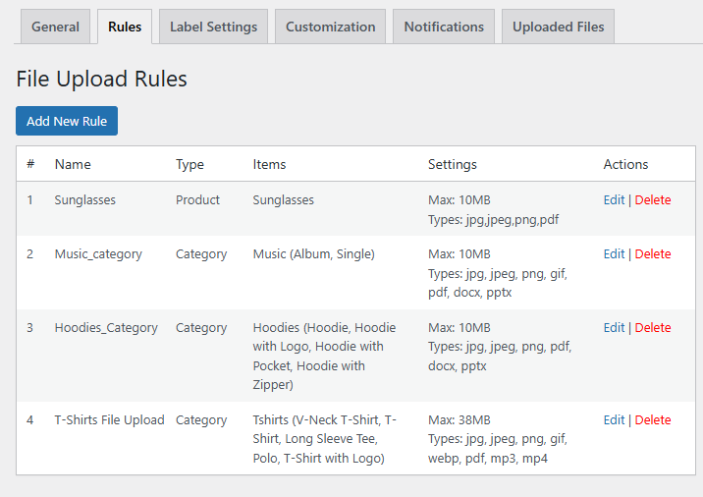Edit the Music_category rule
This screenshot has width=703, height=497.
click(x=614, y=254)
